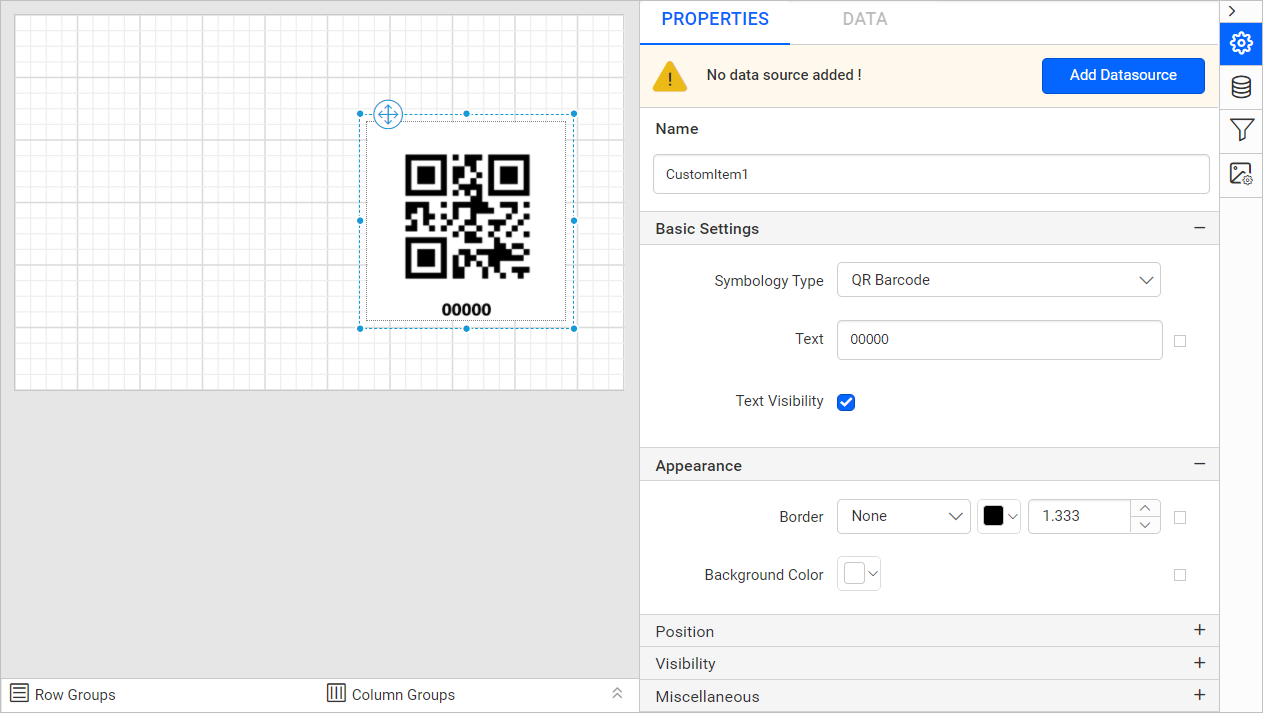Image resolution: width=1263 pixels, height=713 pixels.
Task: Click the Background Color label
Action: (764, 575)
